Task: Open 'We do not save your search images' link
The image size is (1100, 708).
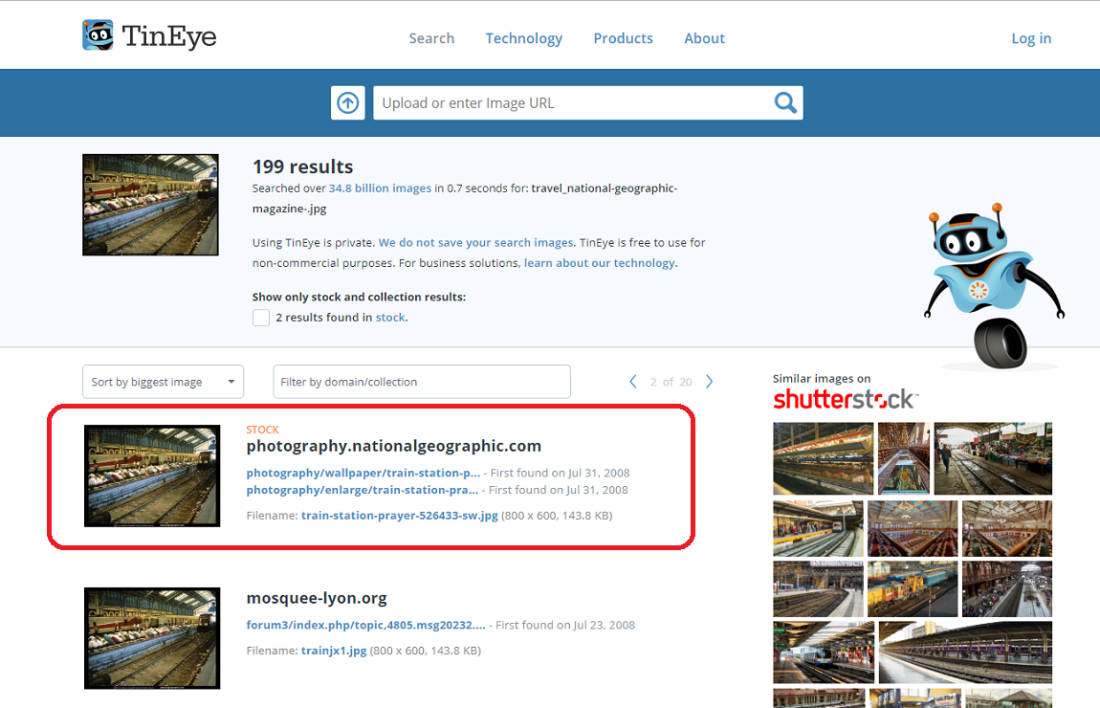Action: 476,243
